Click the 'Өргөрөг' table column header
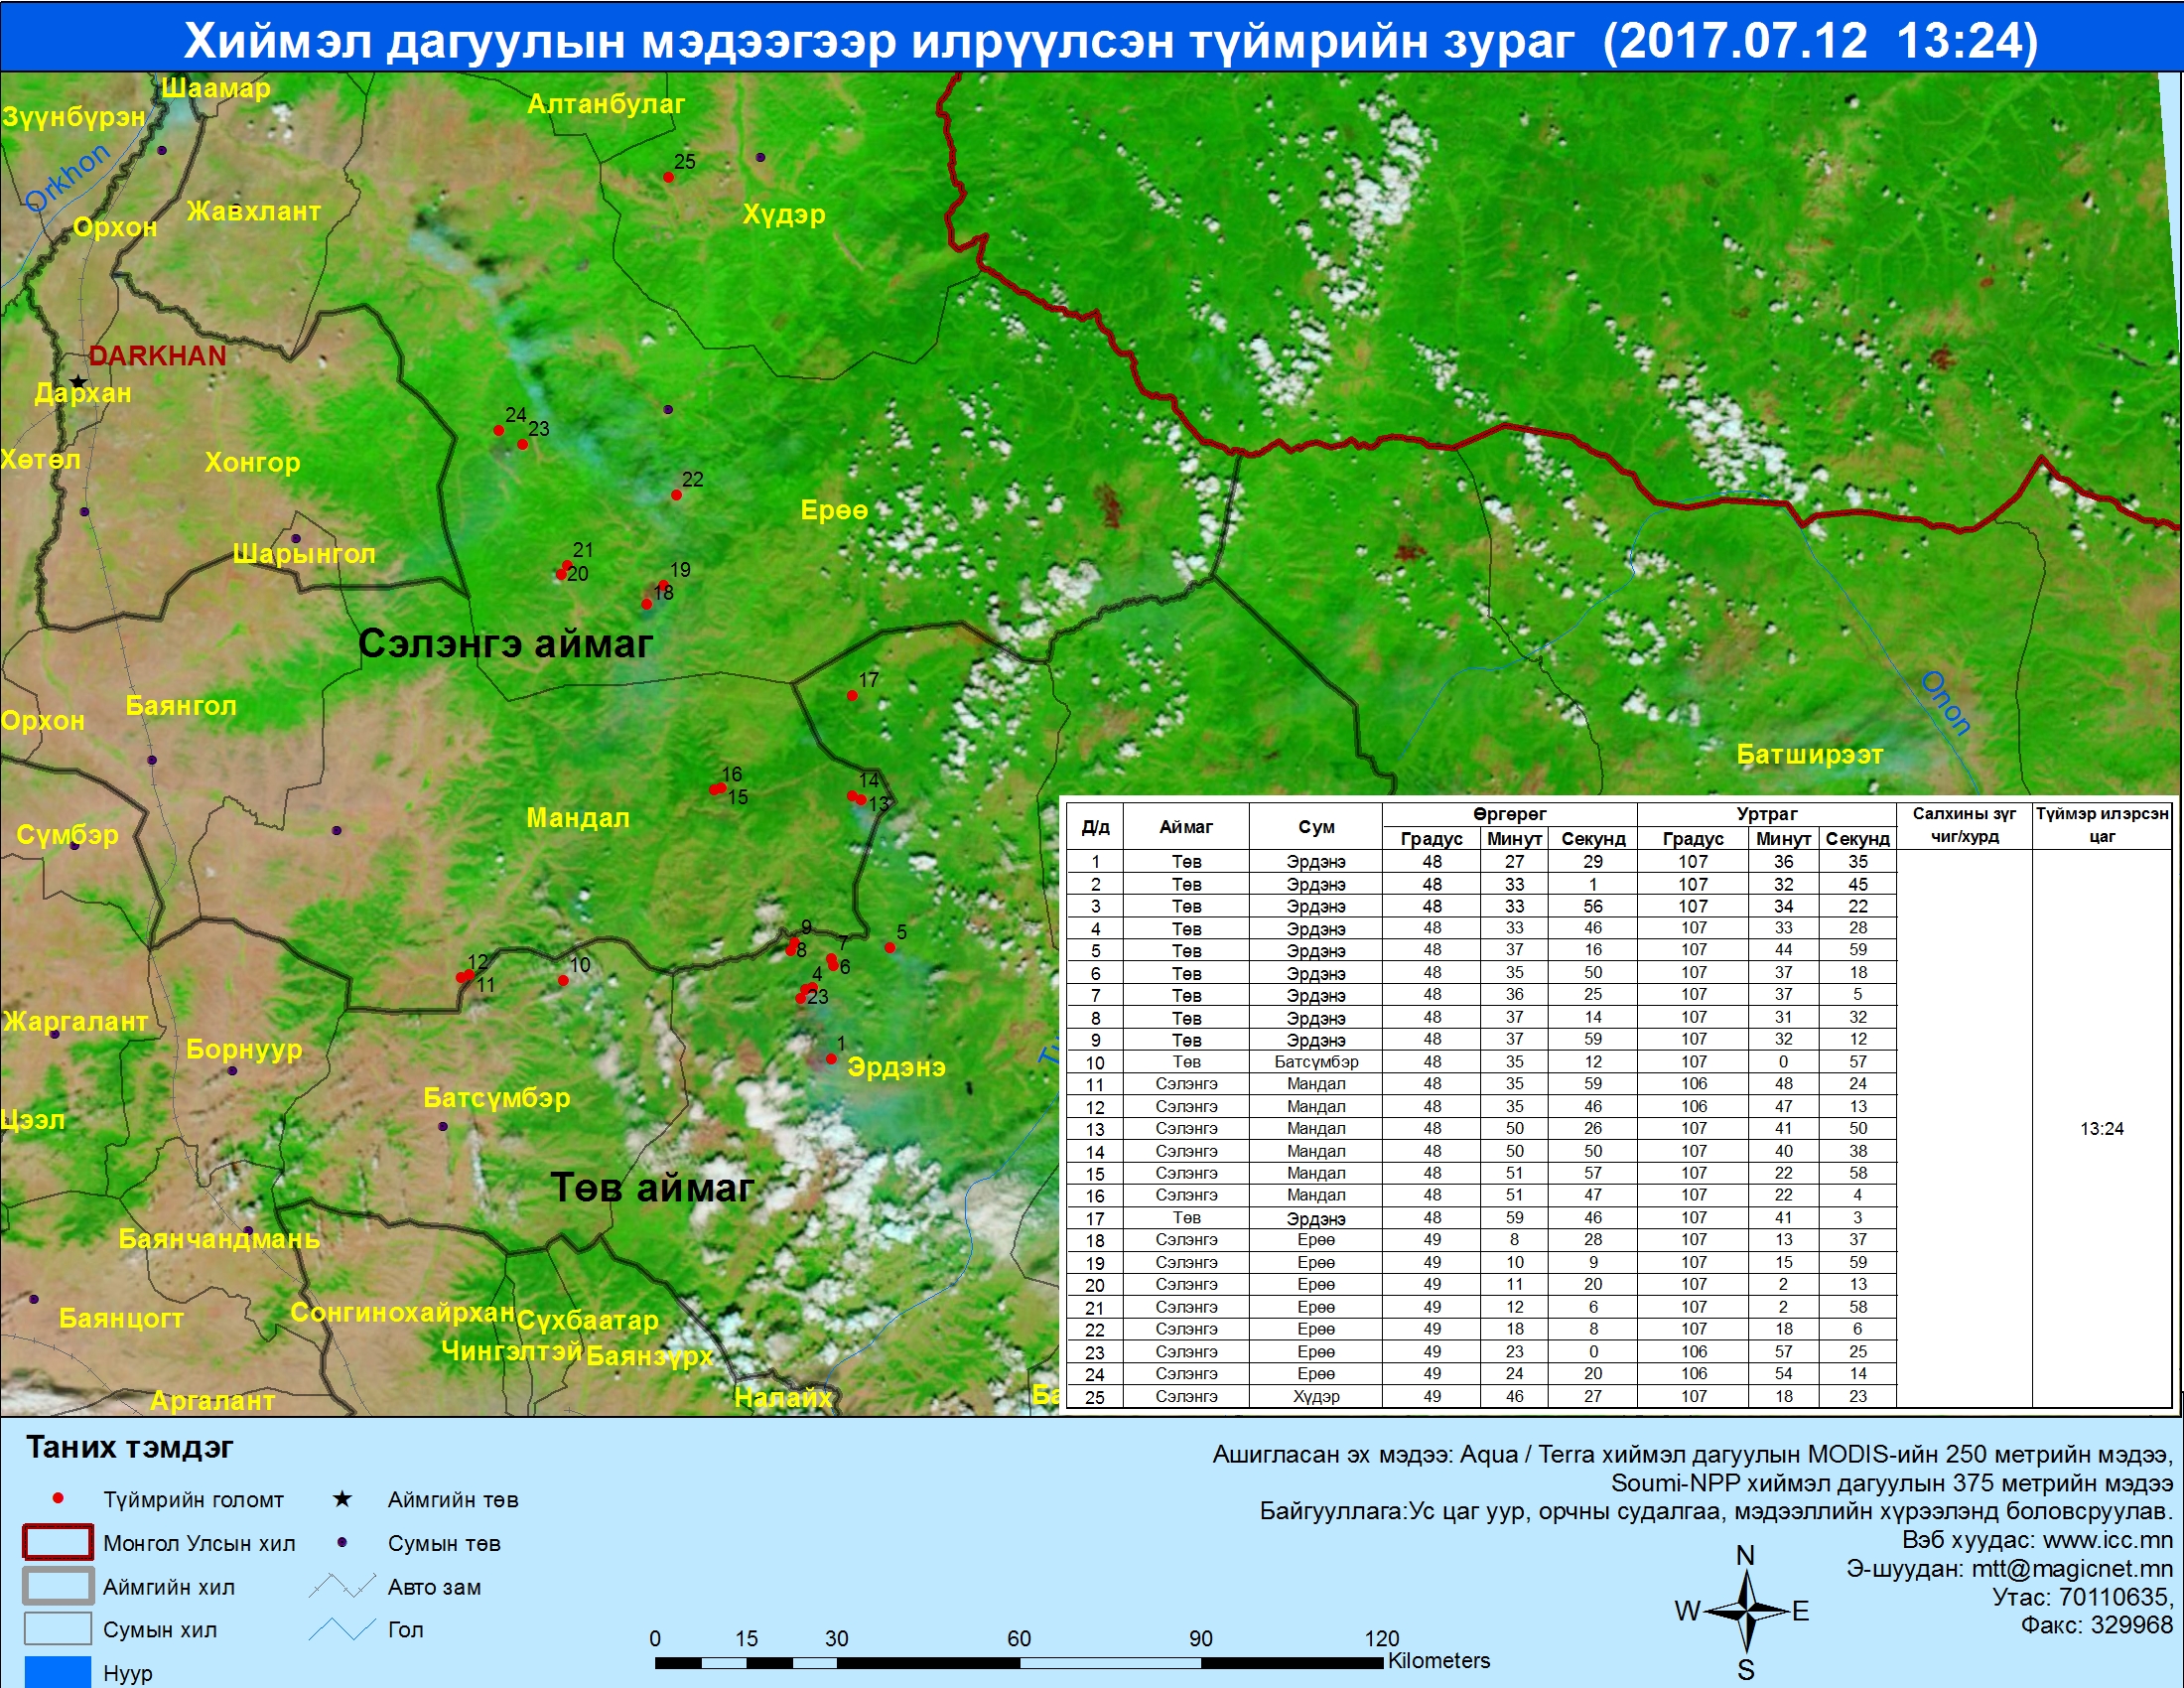 pyautogui.click(x=1509, y=814)
